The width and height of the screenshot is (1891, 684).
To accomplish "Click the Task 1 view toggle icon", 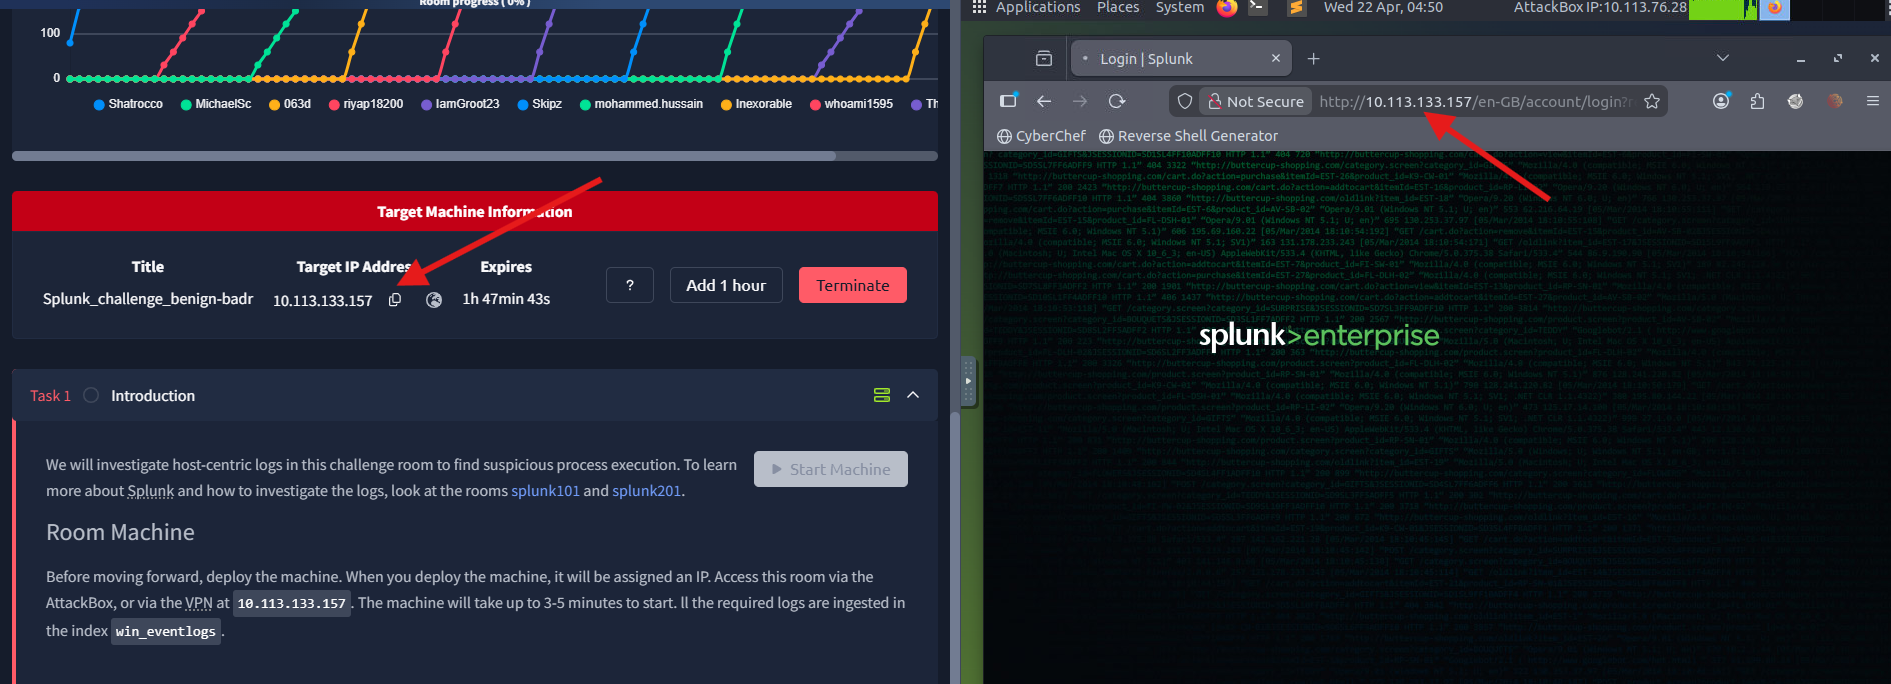I will tap(882, 395).
